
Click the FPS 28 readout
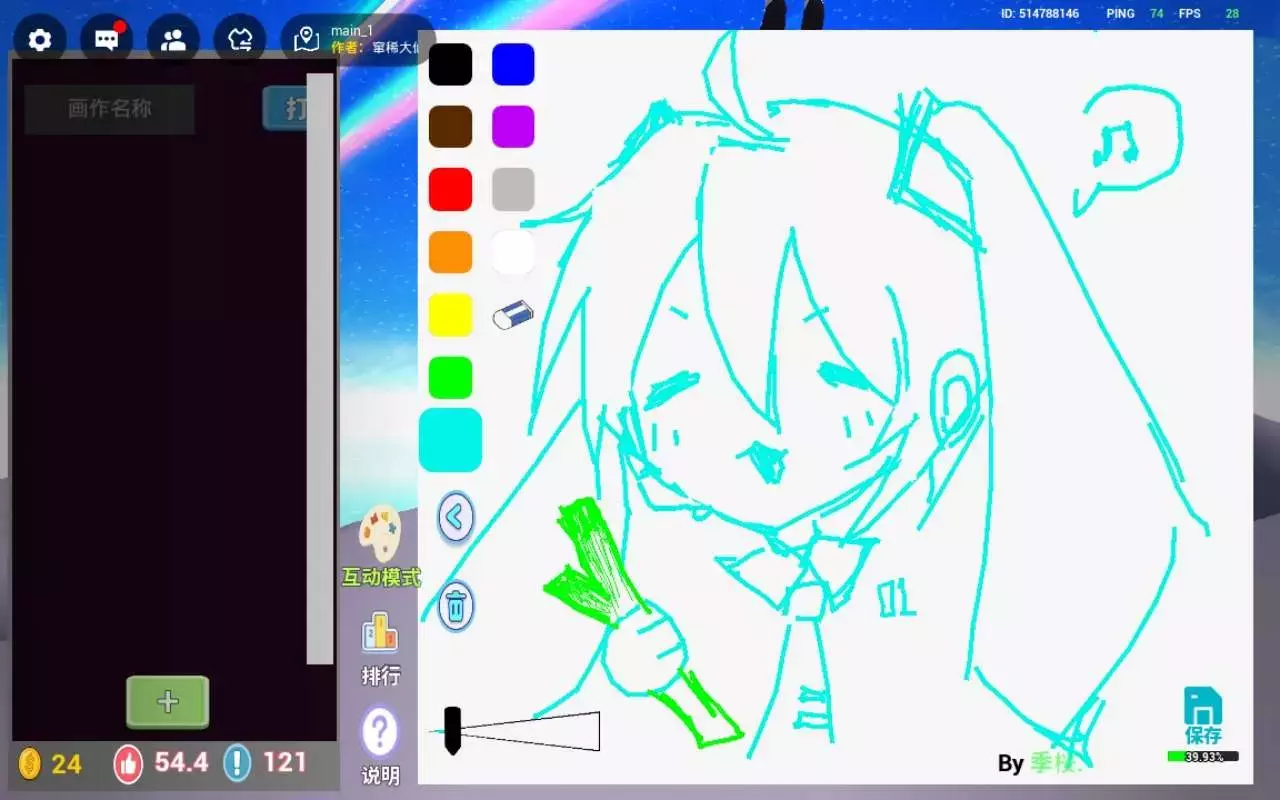[1209, 14]
